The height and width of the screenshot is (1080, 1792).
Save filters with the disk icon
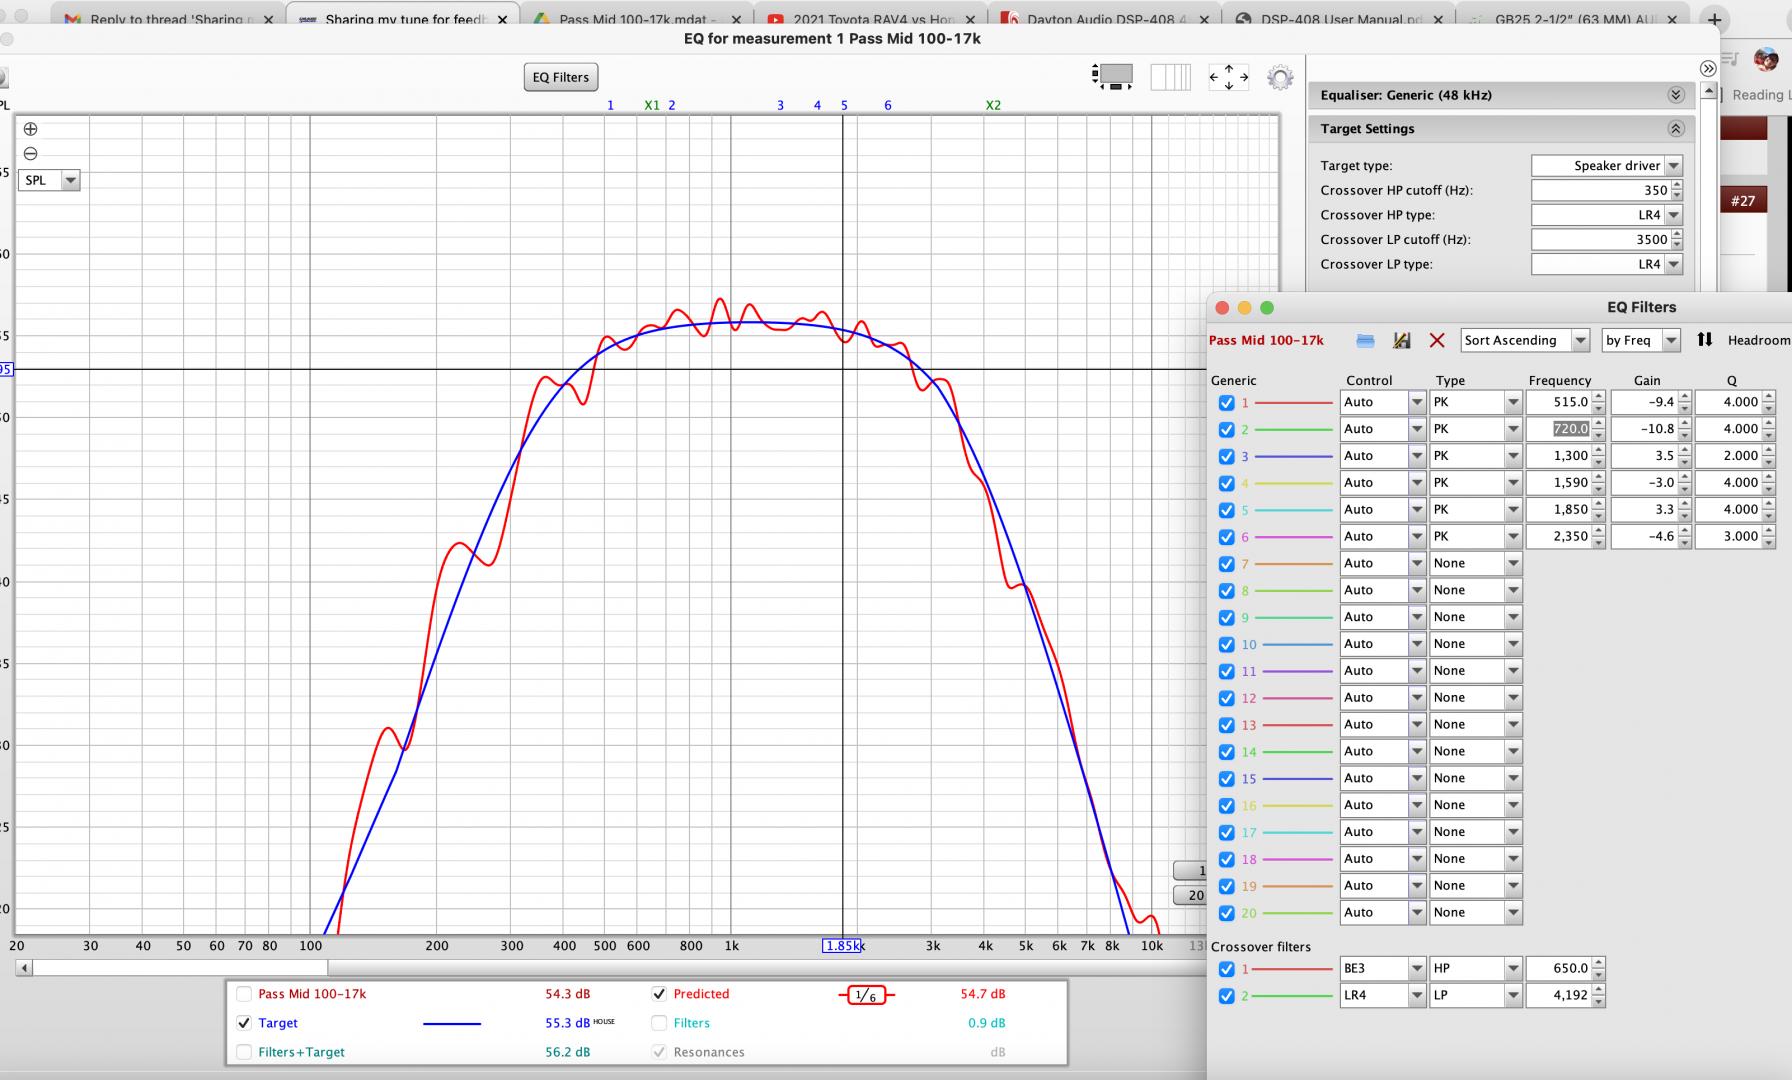pos(1402,341)
